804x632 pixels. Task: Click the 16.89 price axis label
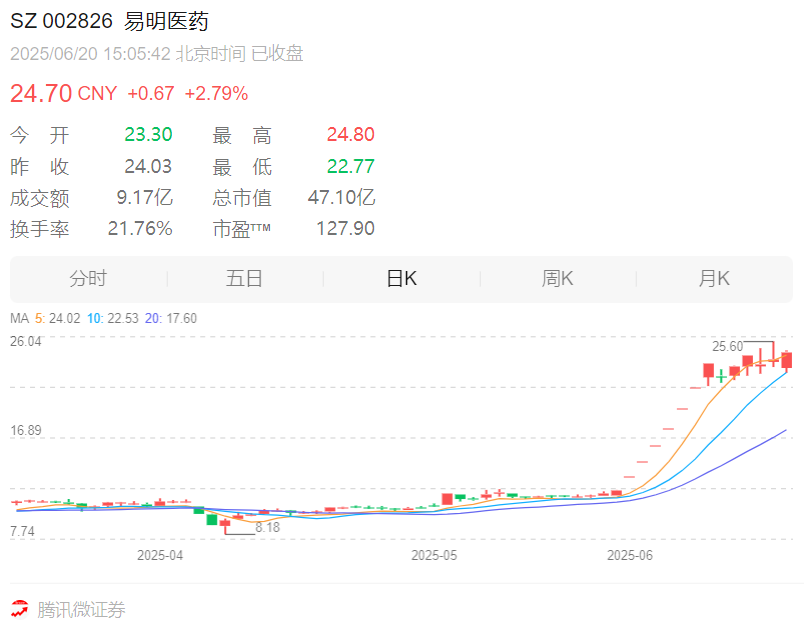pos(26,431)
